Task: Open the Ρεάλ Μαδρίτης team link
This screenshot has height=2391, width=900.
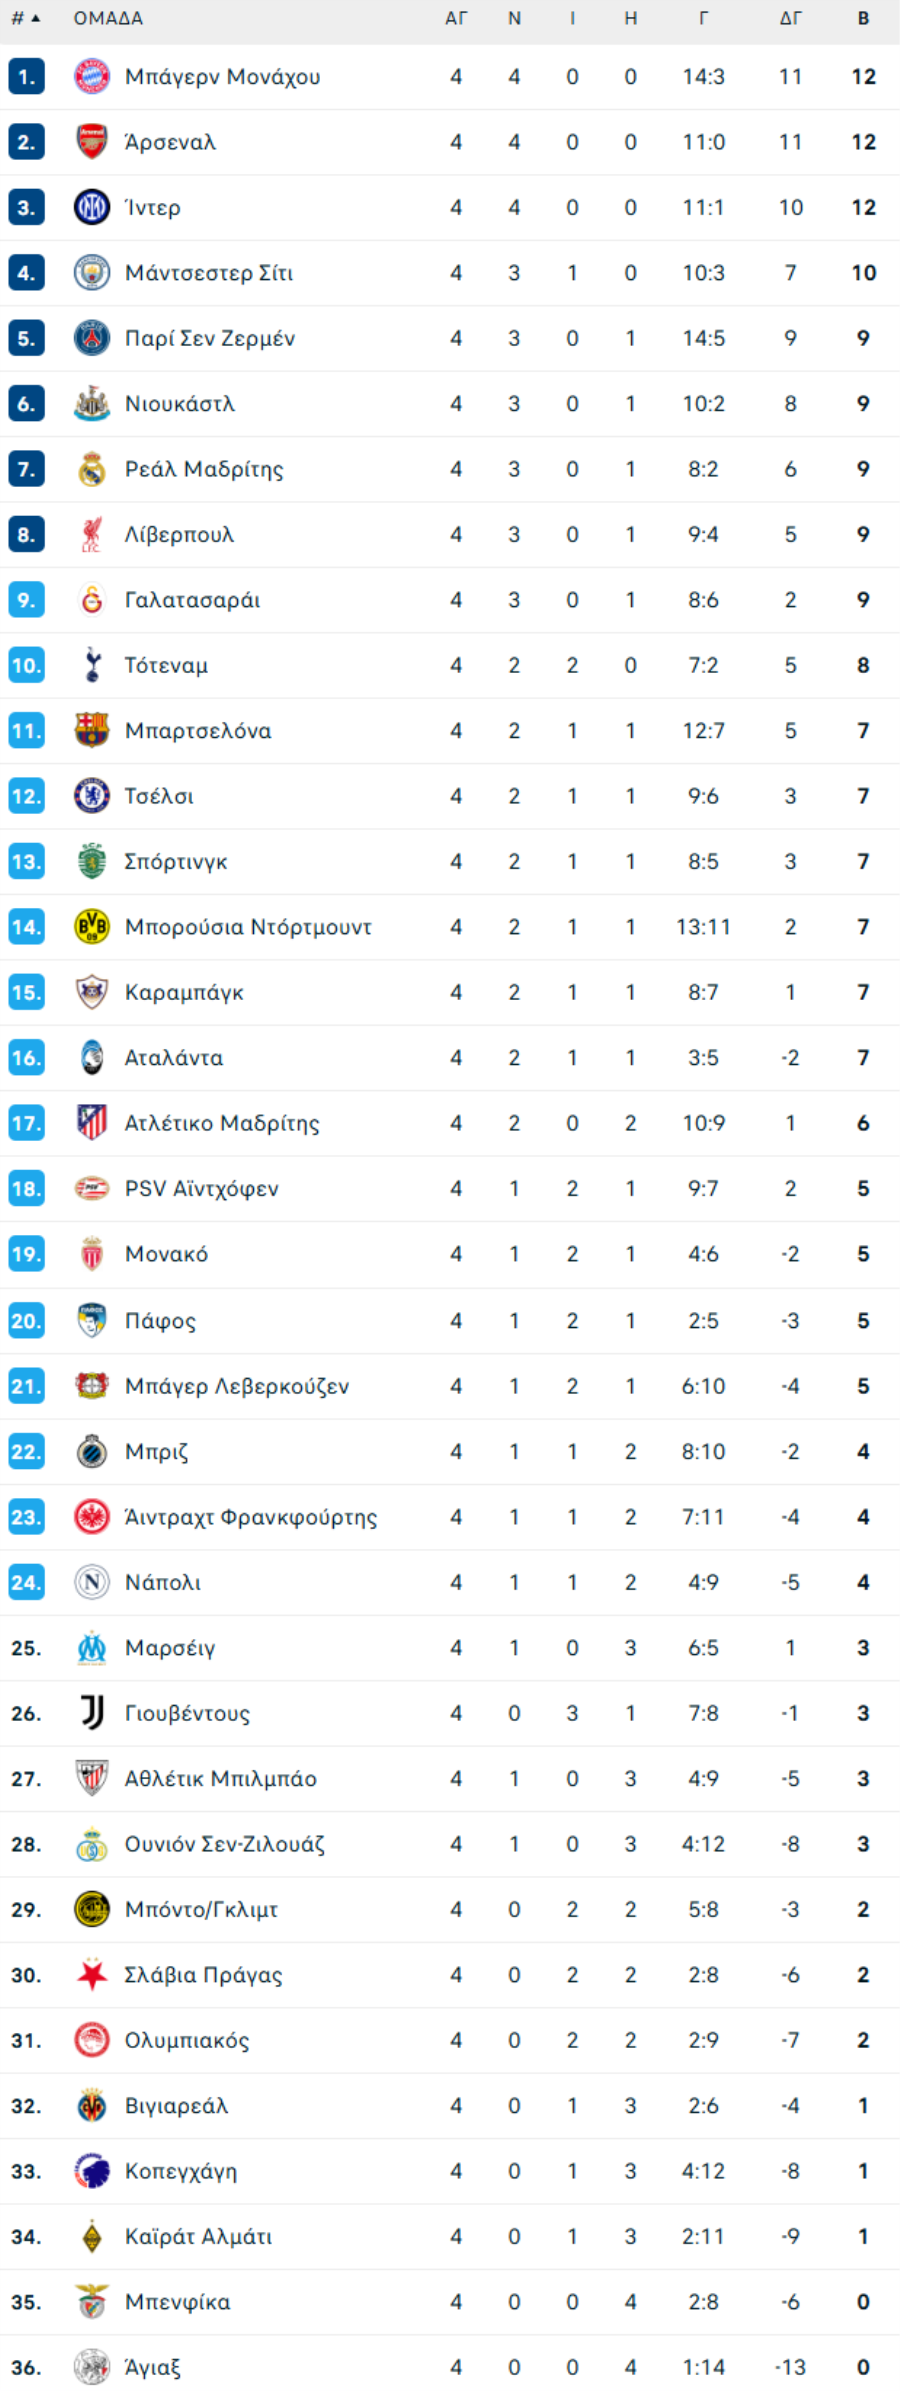Action: coord(204,469)
